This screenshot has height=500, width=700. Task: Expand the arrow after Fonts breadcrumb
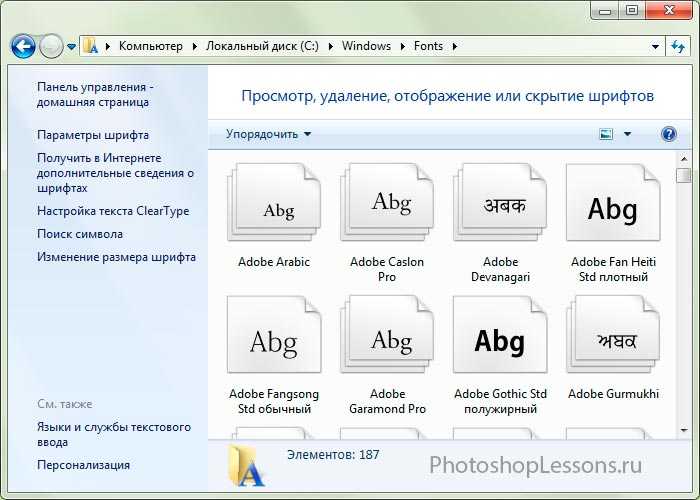click(x=455, y=46)
